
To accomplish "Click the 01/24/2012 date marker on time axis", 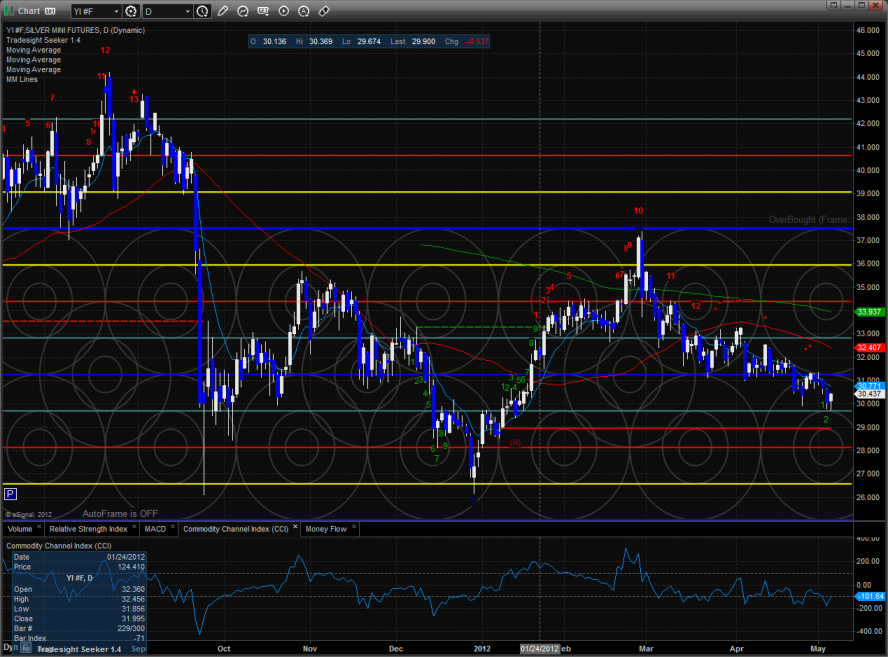I will click(x=538, y=648).
